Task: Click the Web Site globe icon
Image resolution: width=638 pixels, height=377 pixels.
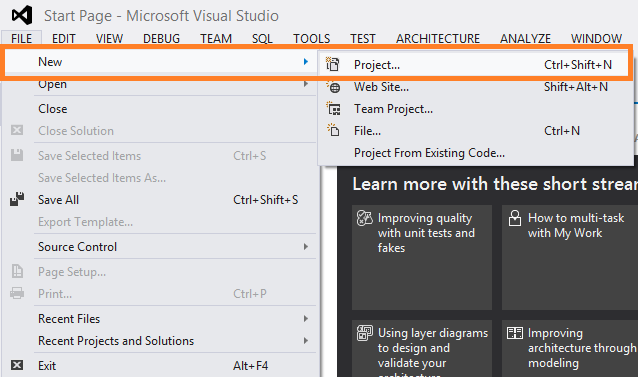Action: [x=334, y=87]
